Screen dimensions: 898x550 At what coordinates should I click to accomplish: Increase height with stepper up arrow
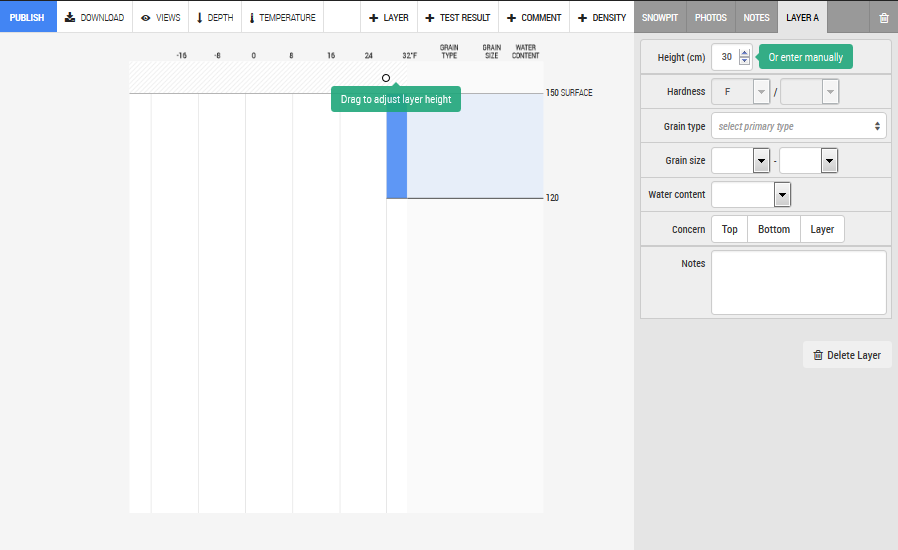coord(745,53)
